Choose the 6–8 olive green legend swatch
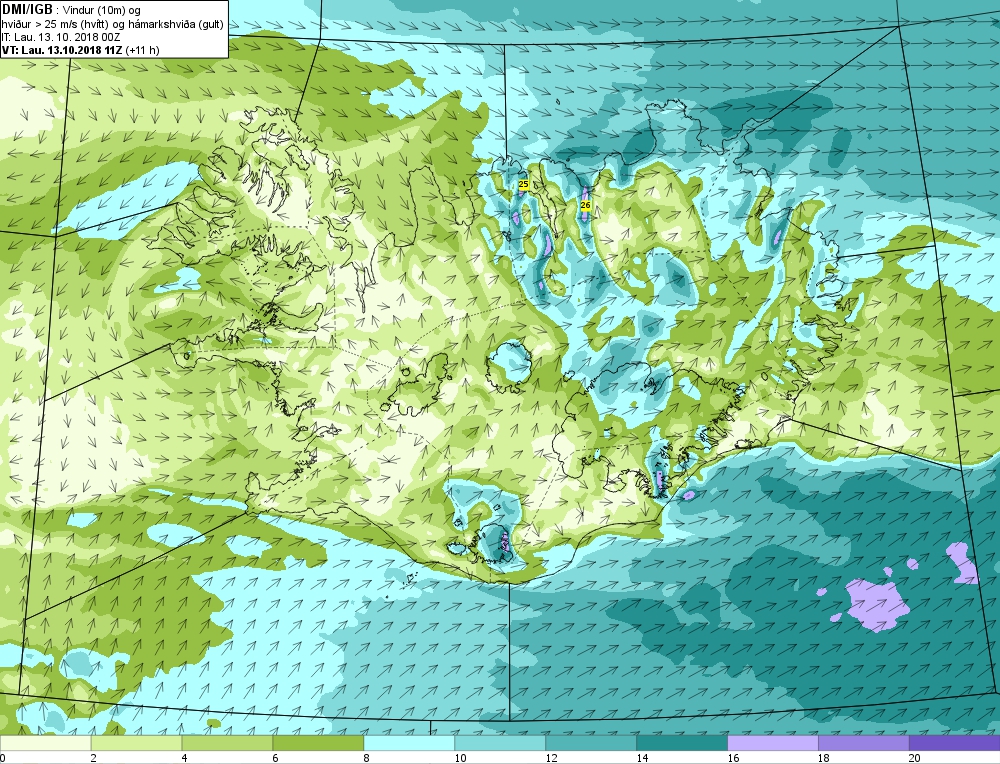The image size is (1000, 764). click(x=318, y=743)
